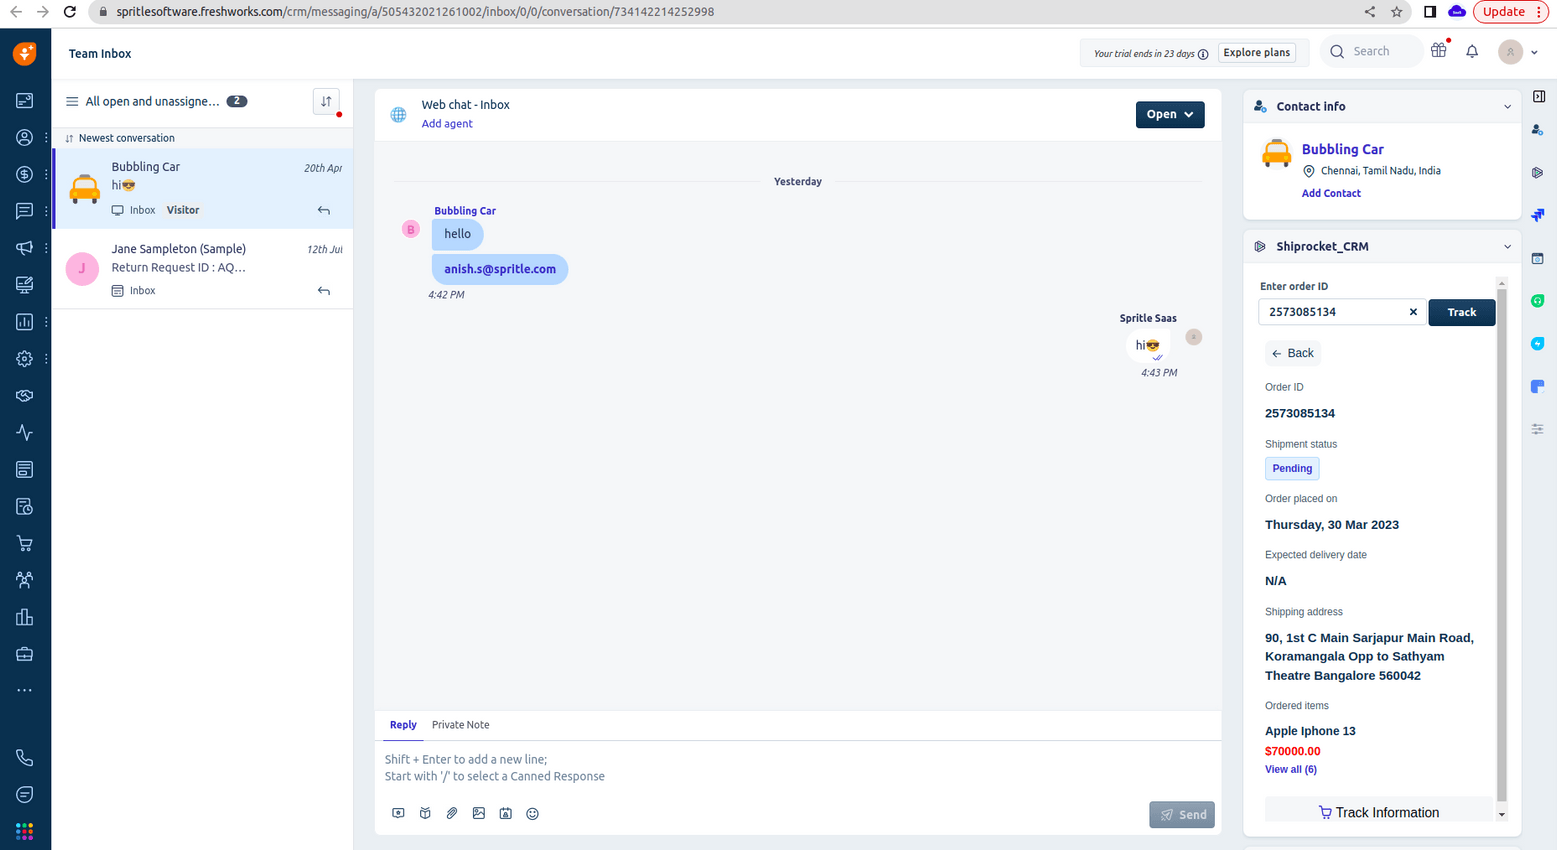The width and height of the screenshot is (1557, 850).
Task: Open the conversation status Open dropdown
Action: coord(1170,115)
